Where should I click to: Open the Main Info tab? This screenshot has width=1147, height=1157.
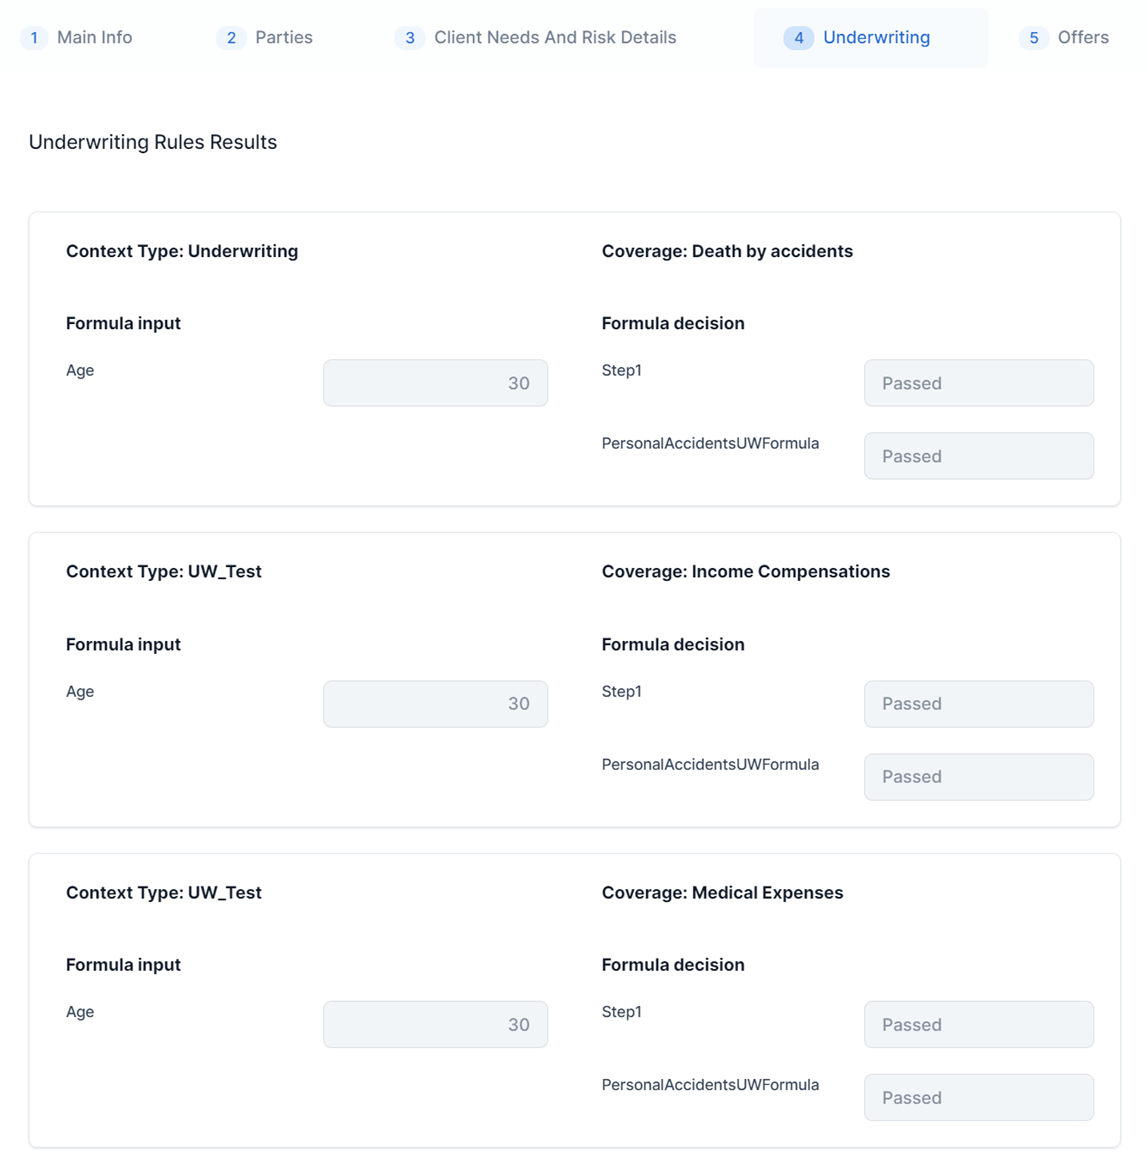click(x=94, y=38)
